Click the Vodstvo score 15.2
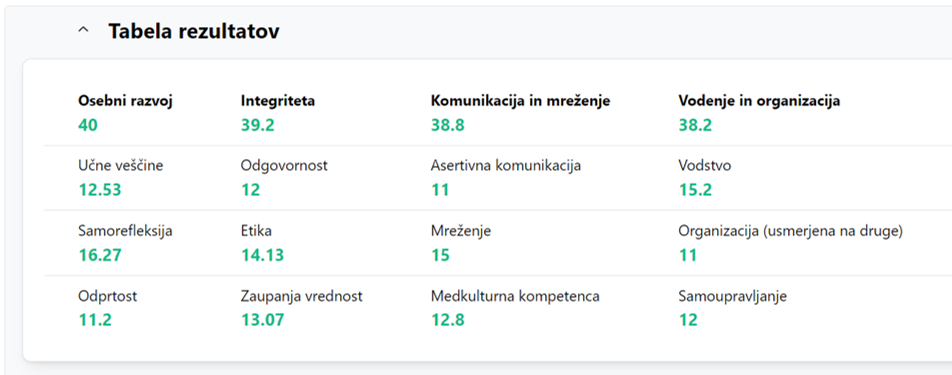This screenshot has height=375, width=952. (x=695, y=190)
